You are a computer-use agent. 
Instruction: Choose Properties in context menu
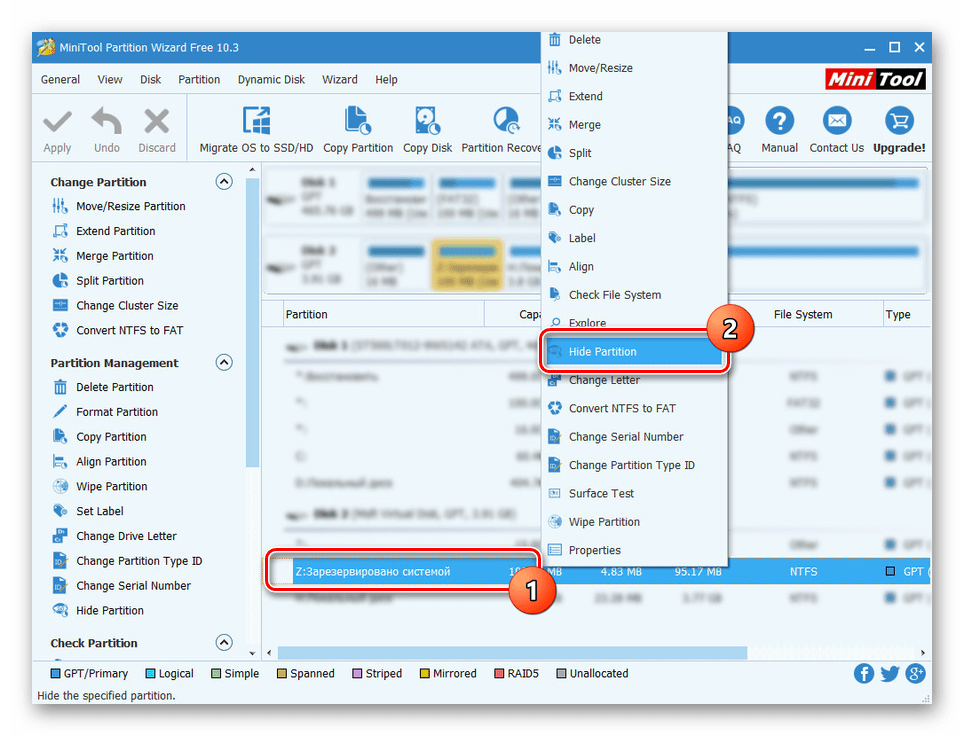click(634, 550)
